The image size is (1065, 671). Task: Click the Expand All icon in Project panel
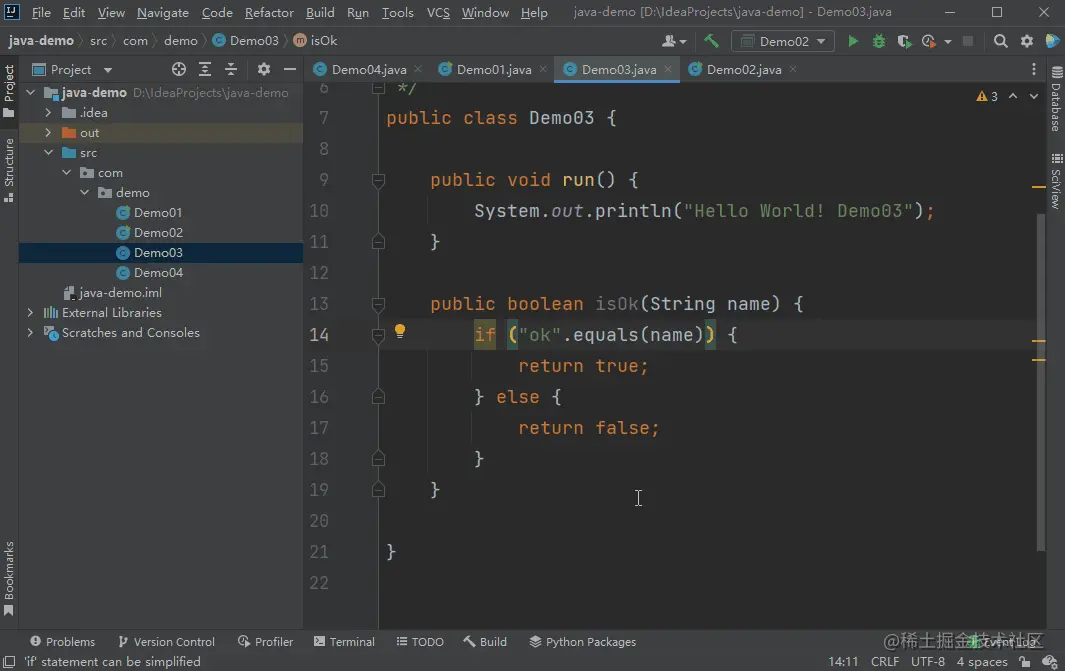(x=204, y=69)
